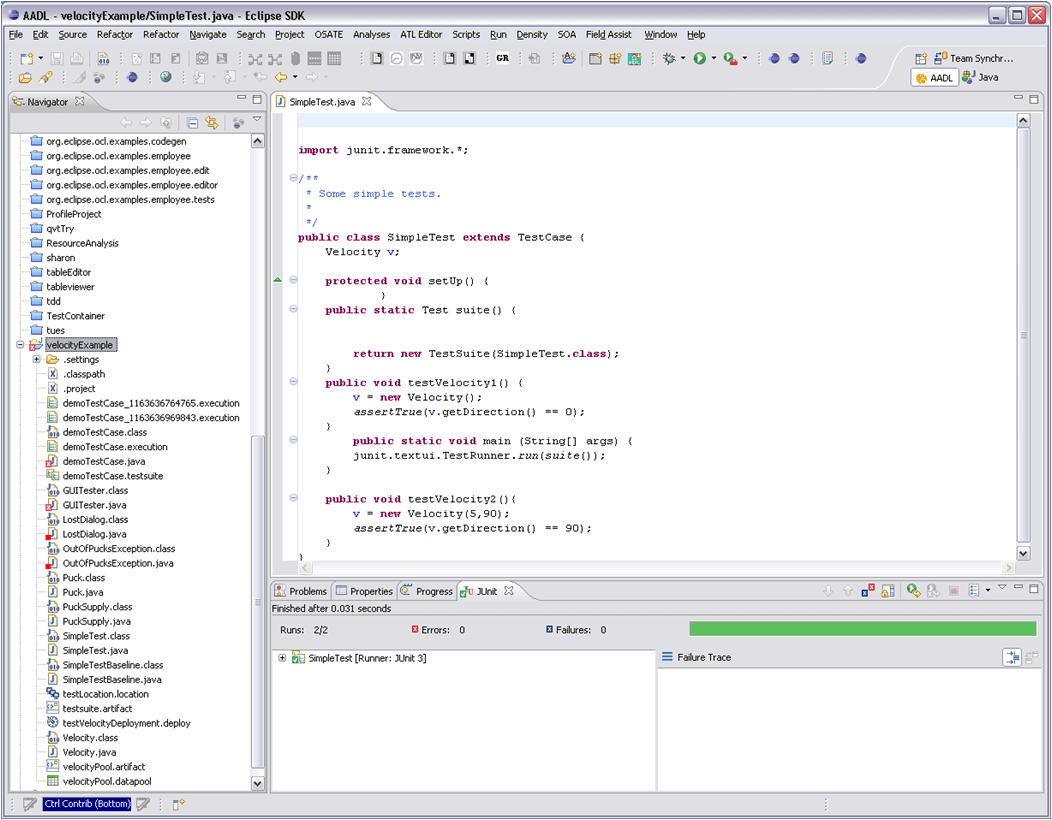Toggle Link with Editor in Navigator
Screen dimensions: 1052x820
[x=212, y=122]
